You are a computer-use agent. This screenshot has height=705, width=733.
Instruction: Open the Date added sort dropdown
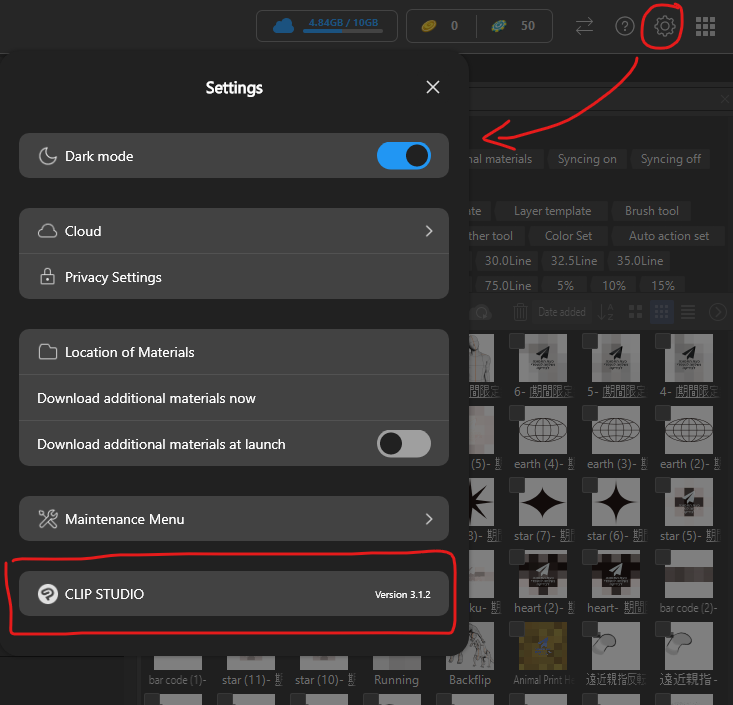(562, 312)
